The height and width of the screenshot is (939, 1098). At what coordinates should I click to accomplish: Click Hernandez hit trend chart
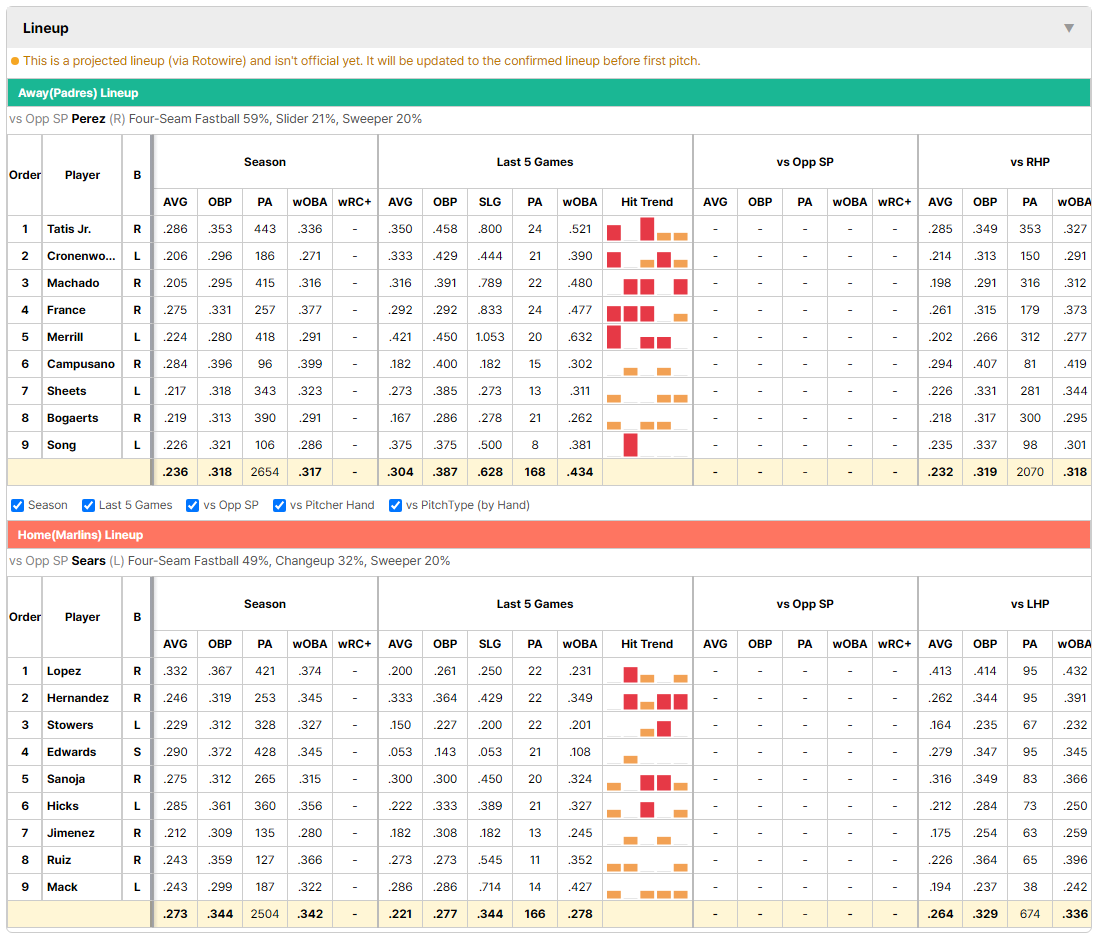pos(647,698)
